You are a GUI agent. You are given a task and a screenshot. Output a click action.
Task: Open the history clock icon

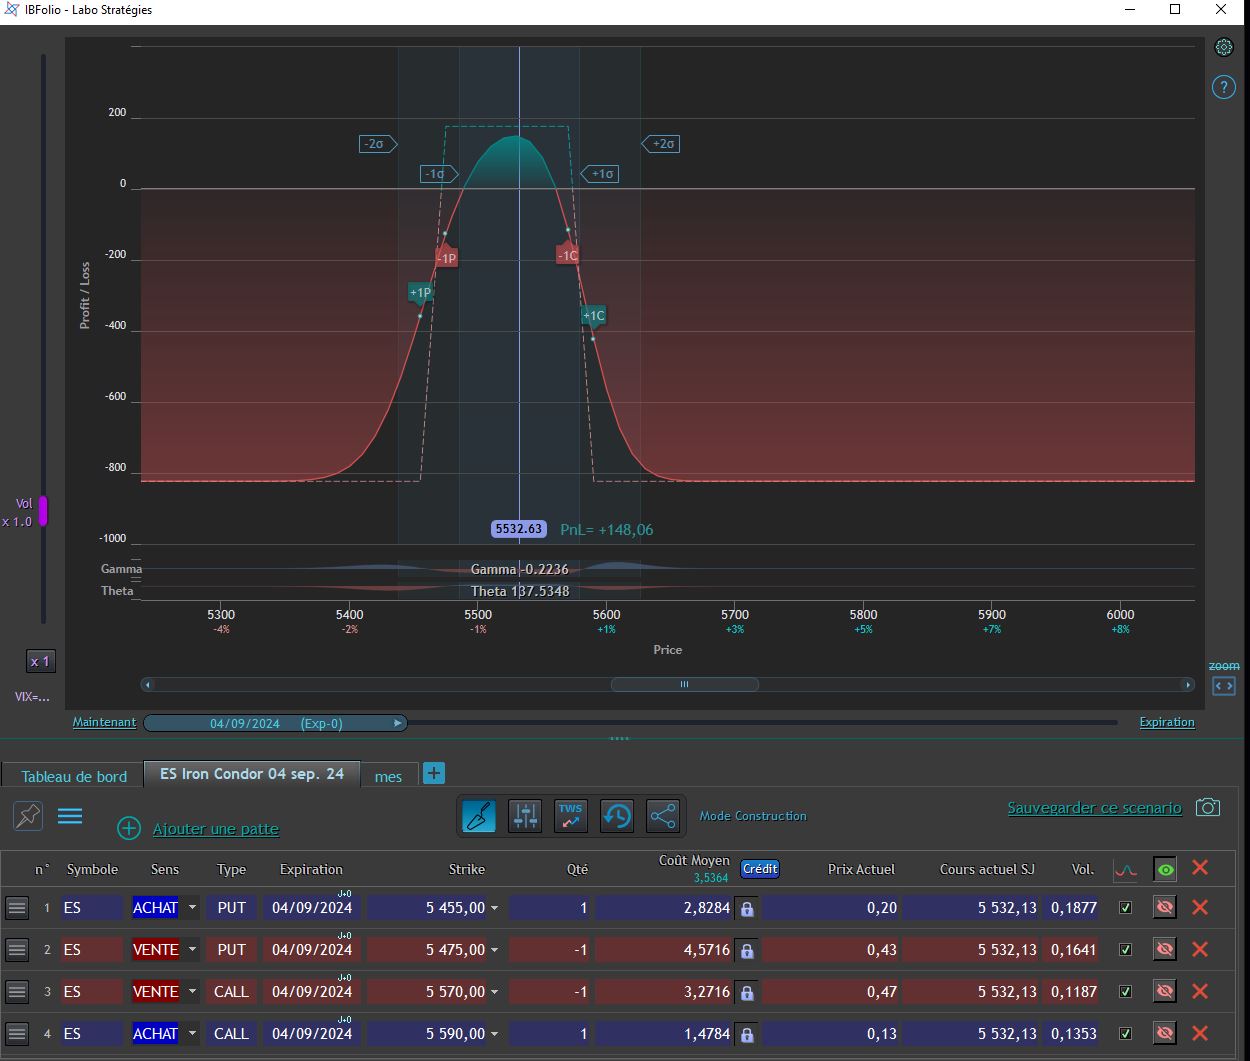pyautogui.click(x=617, y=816)
